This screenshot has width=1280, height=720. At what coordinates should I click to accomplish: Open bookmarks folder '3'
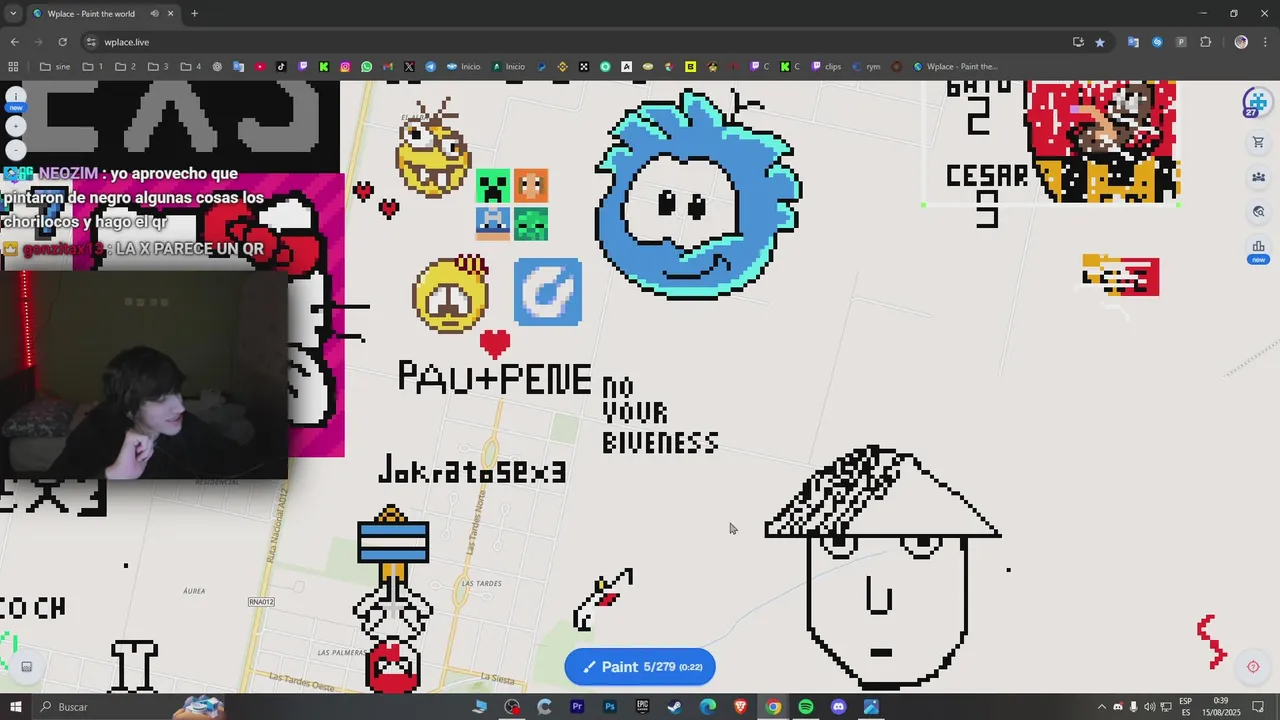click(158, 67)
